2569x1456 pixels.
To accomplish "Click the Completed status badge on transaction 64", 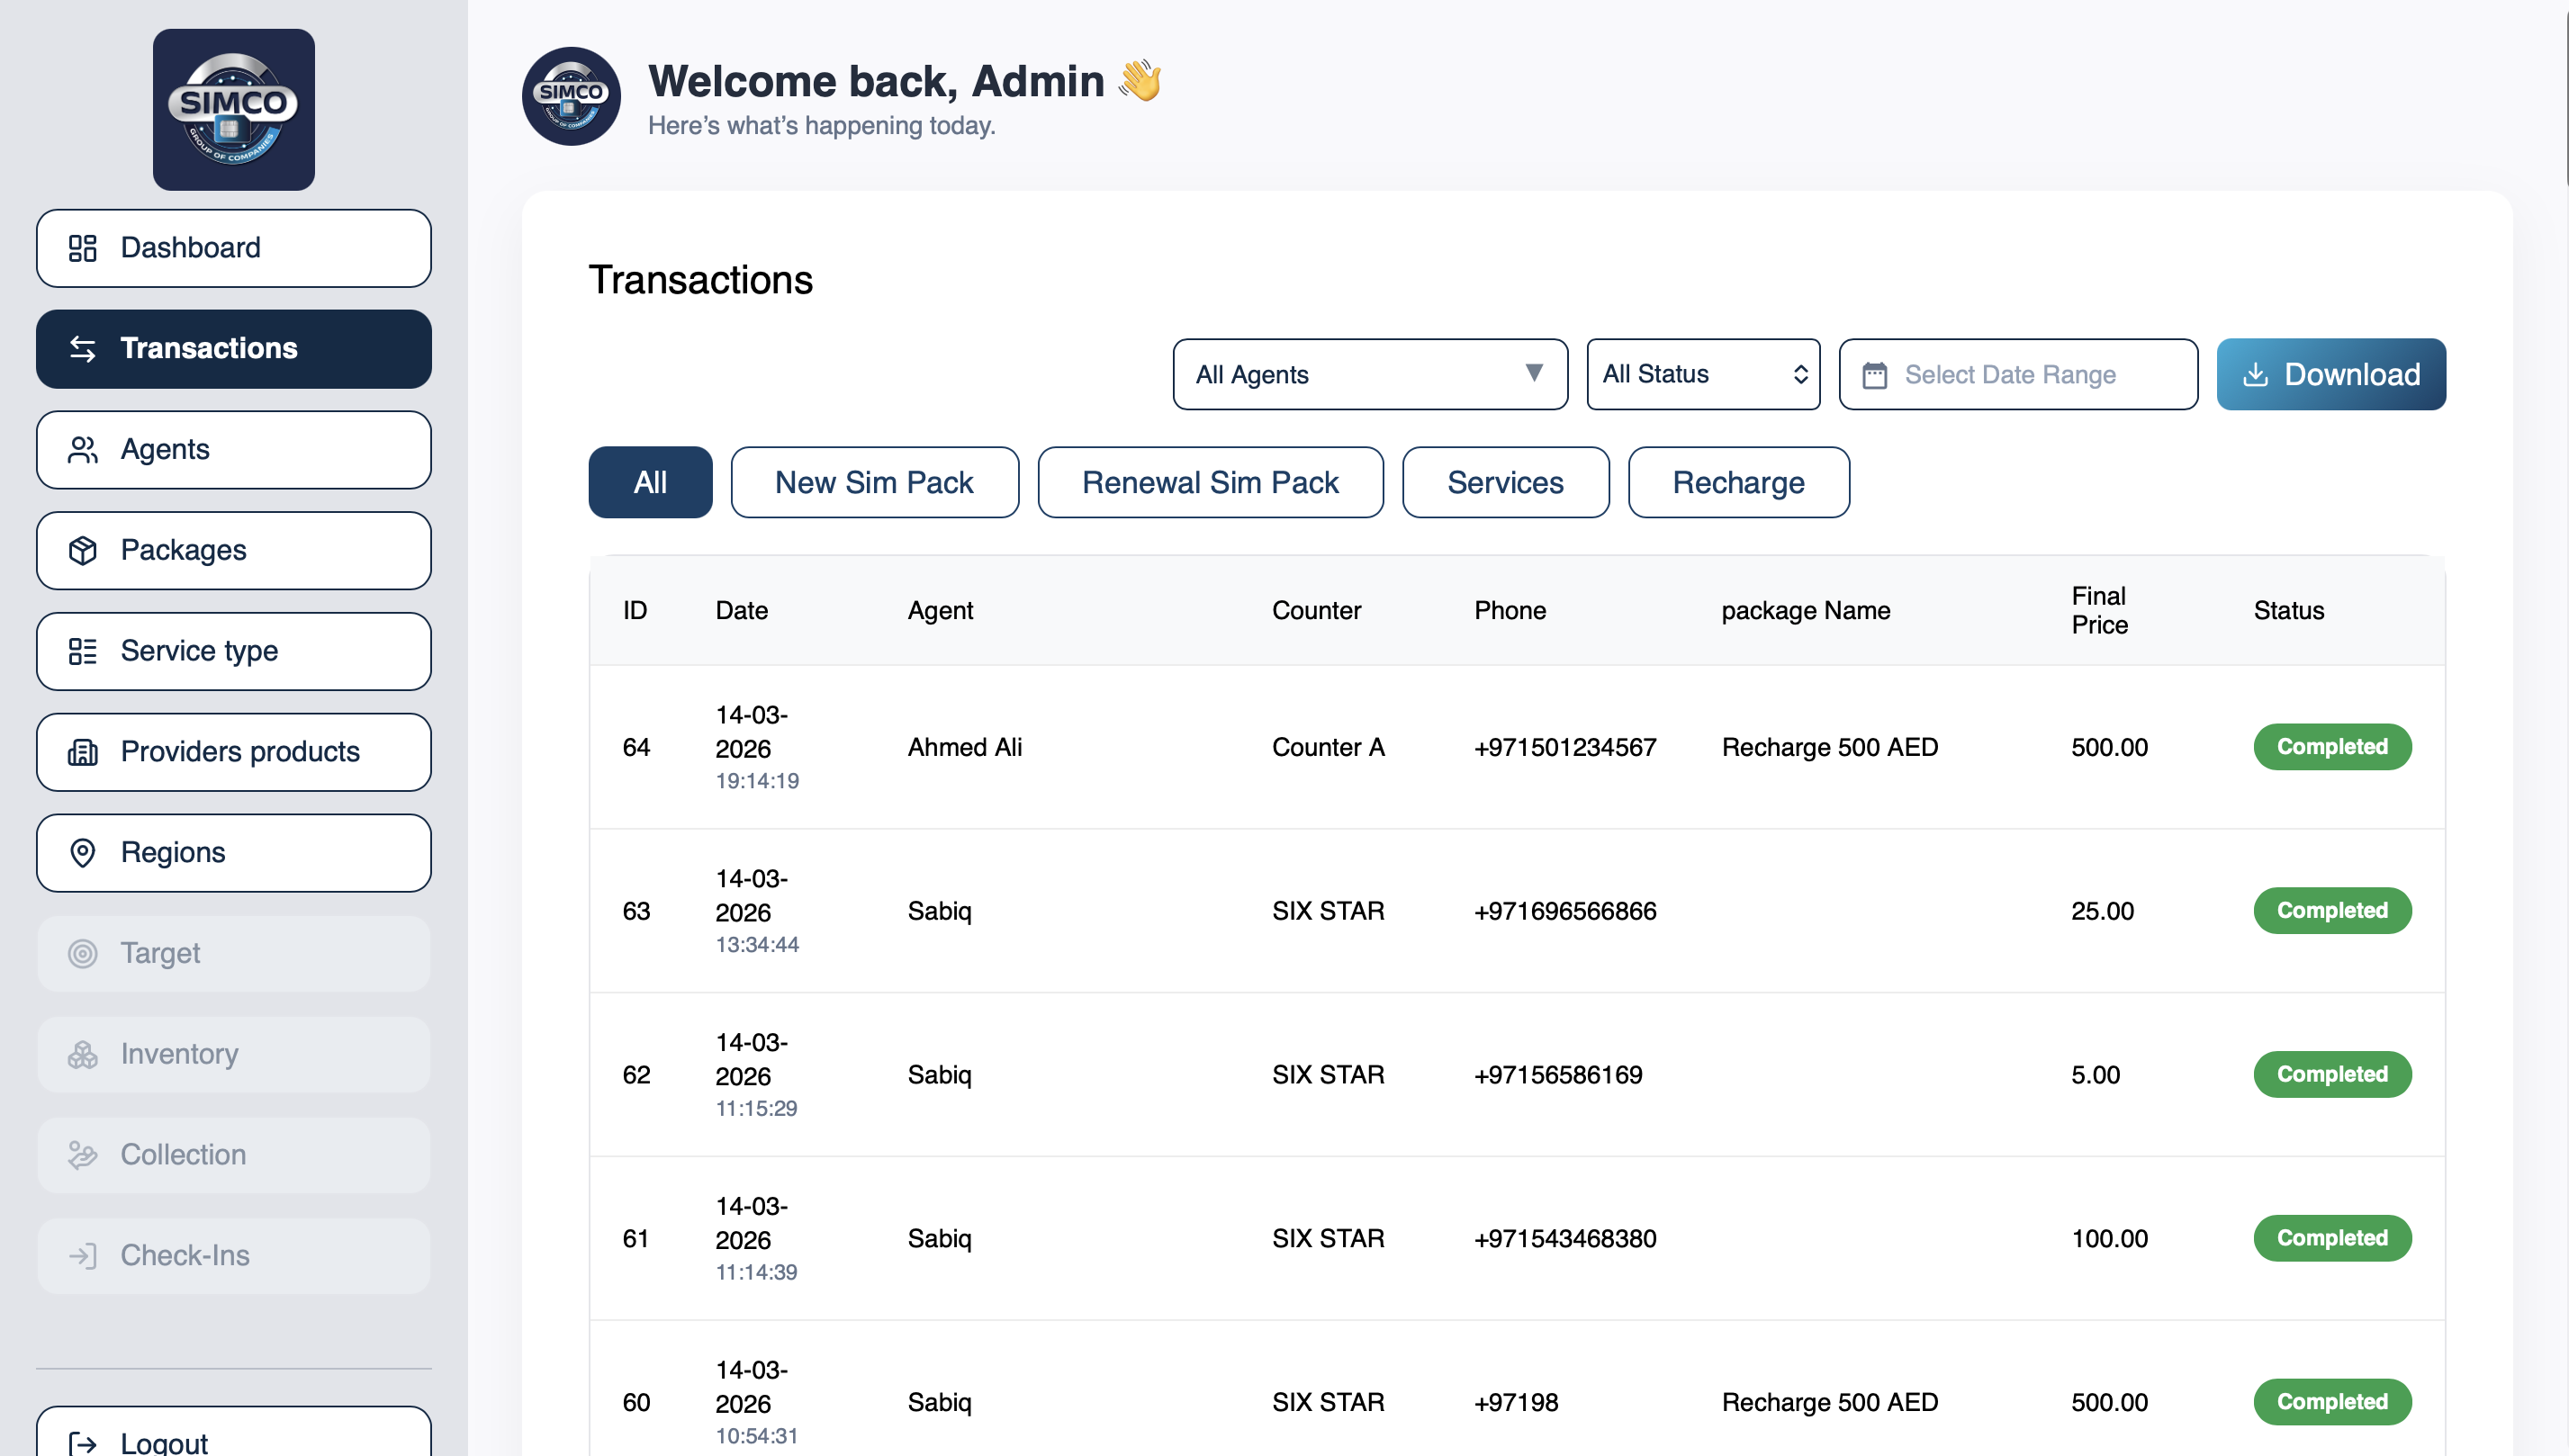I will (x=2332, y=747).
